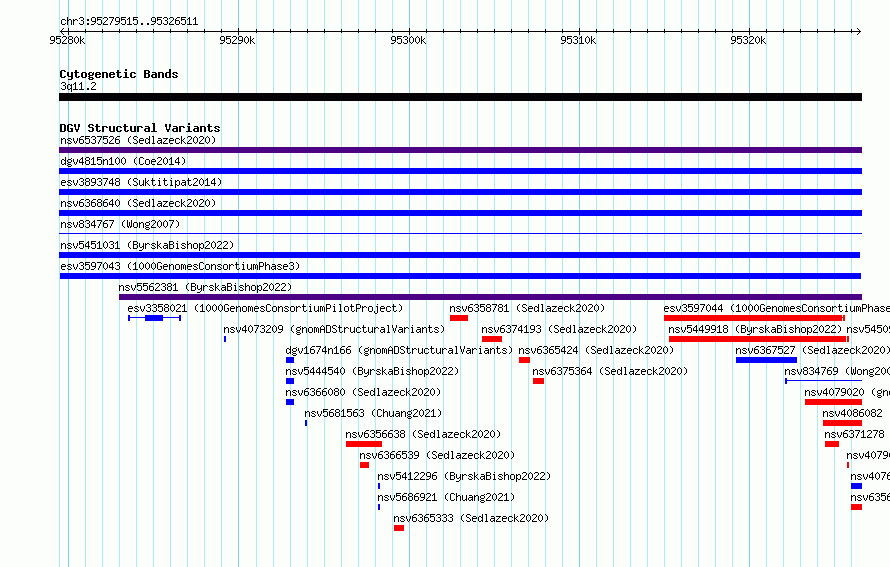
Task: Click the red block under nsv6371278
Action: coord(832,444)
